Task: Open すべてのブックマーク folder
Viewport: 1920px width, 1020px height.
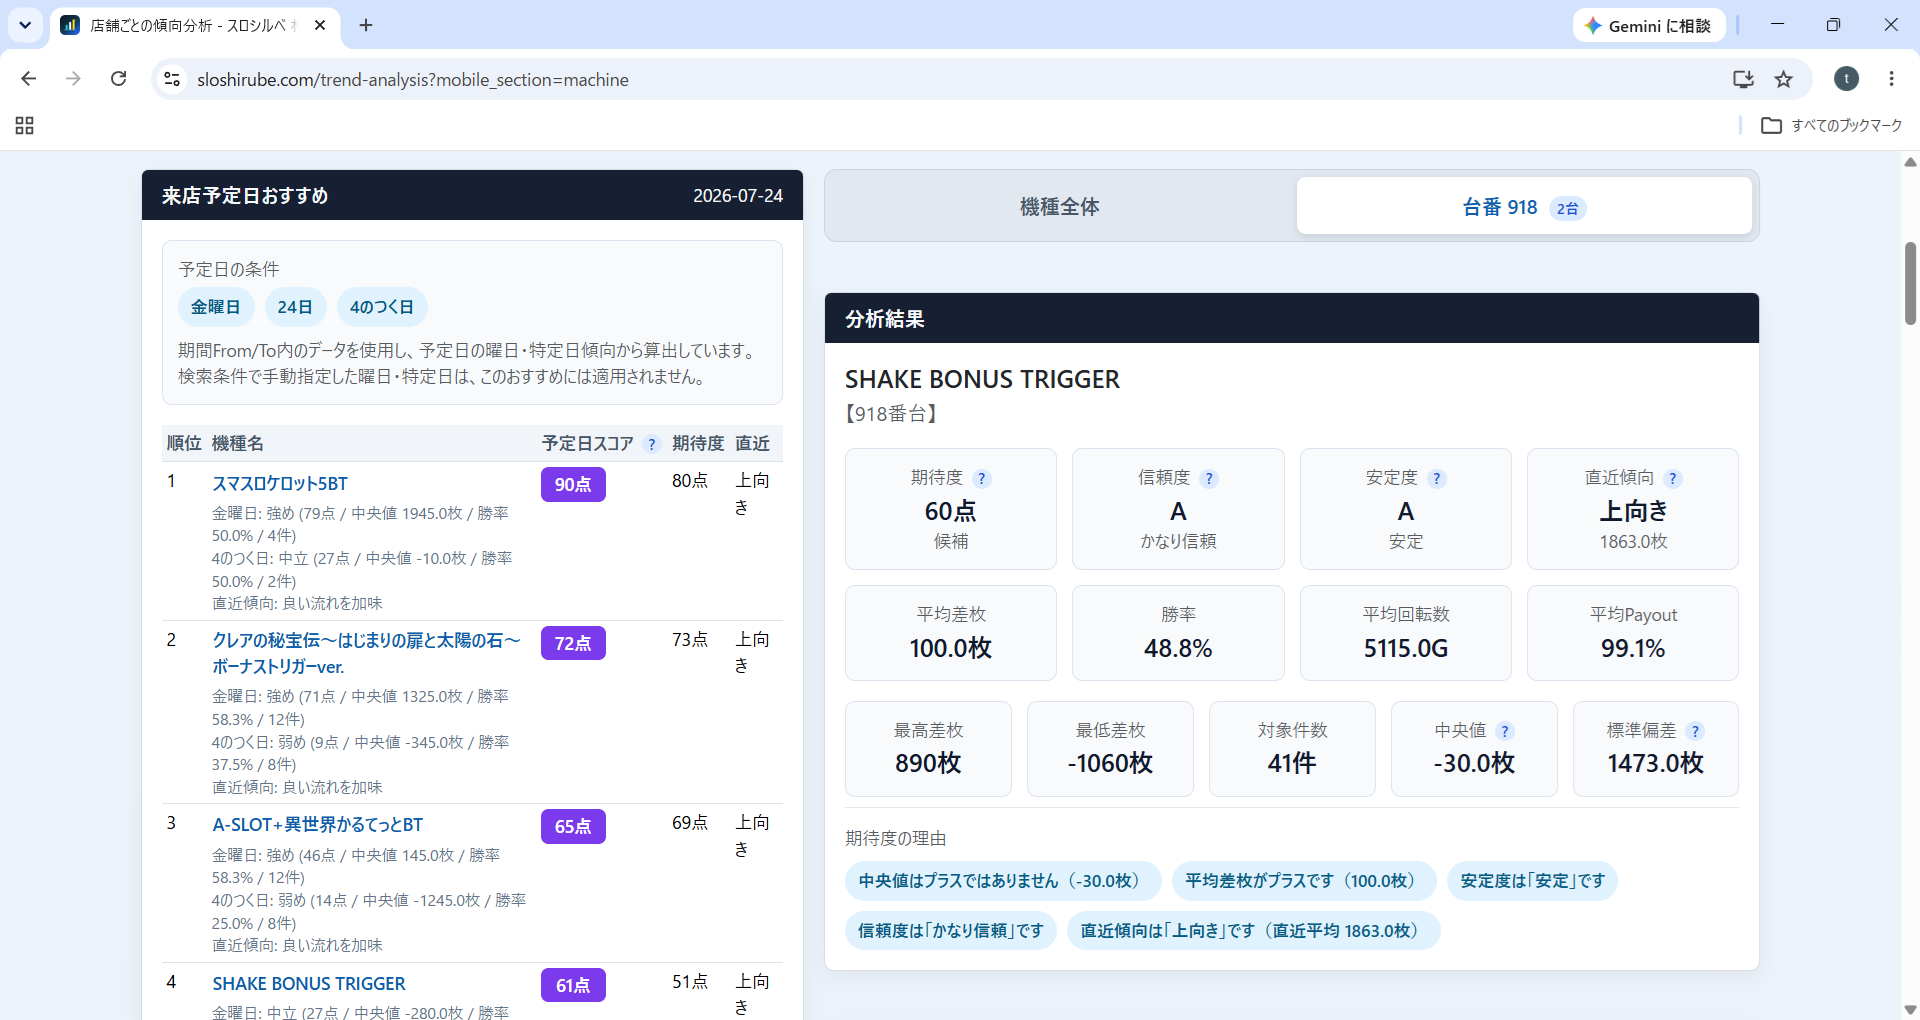Action: coord(1832,125)
